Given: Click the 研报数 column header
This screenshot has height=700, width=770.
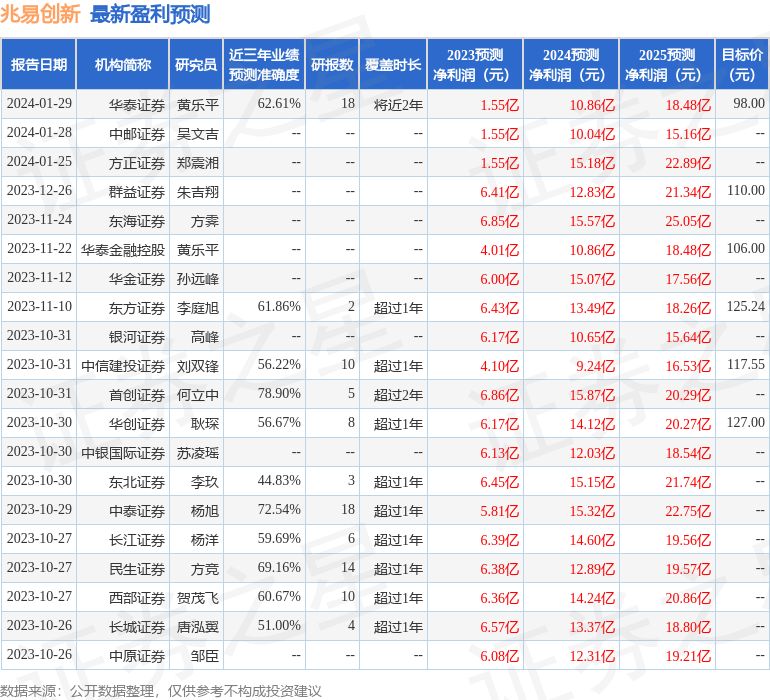Looking at the screenshot, I should (x=332, y=64).
